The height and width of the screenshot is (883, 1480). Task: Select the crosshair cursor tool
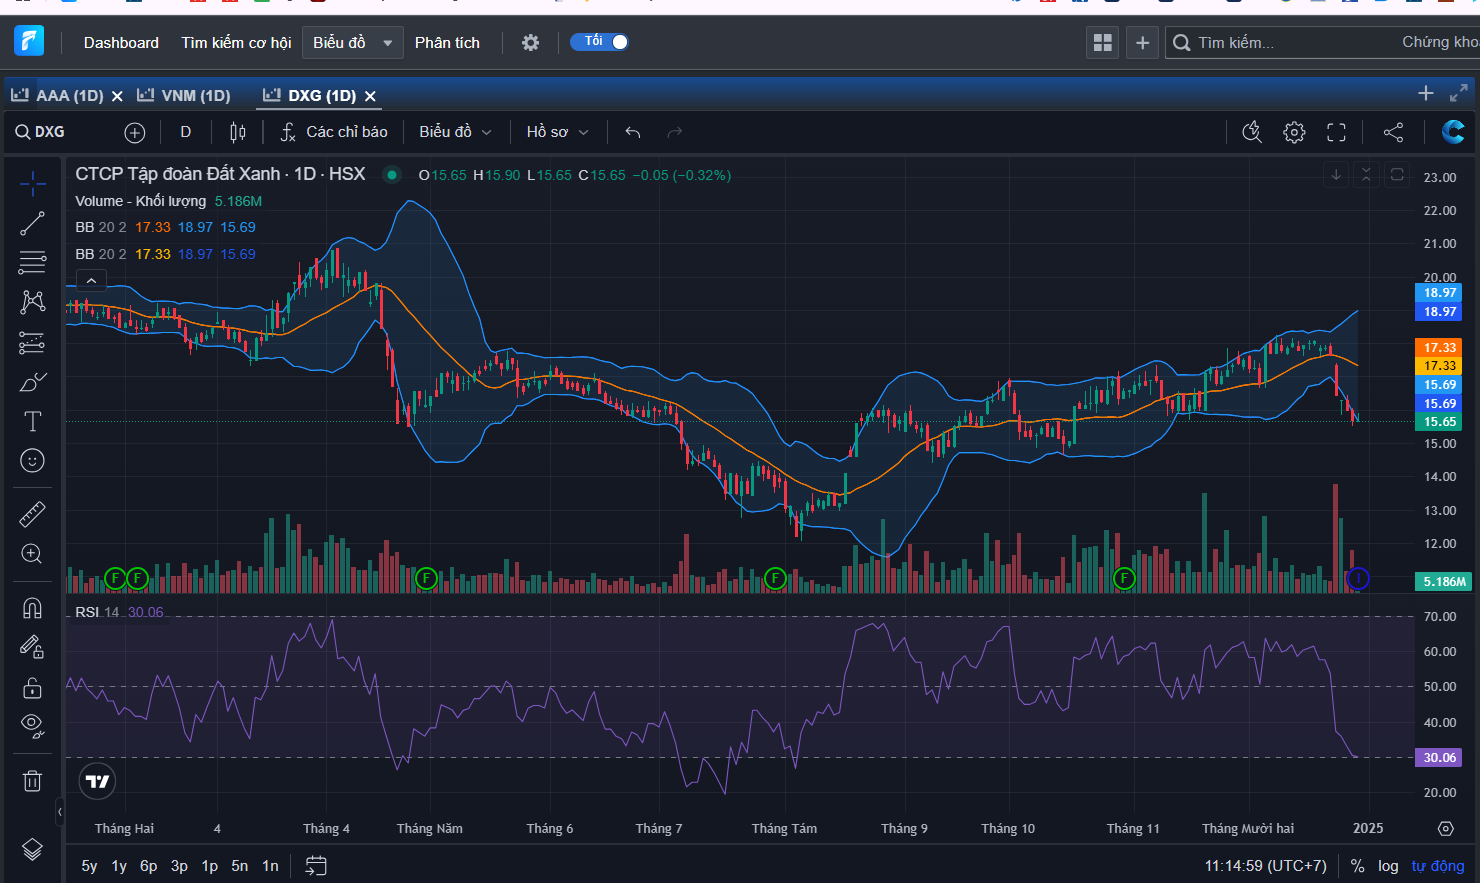32,183
